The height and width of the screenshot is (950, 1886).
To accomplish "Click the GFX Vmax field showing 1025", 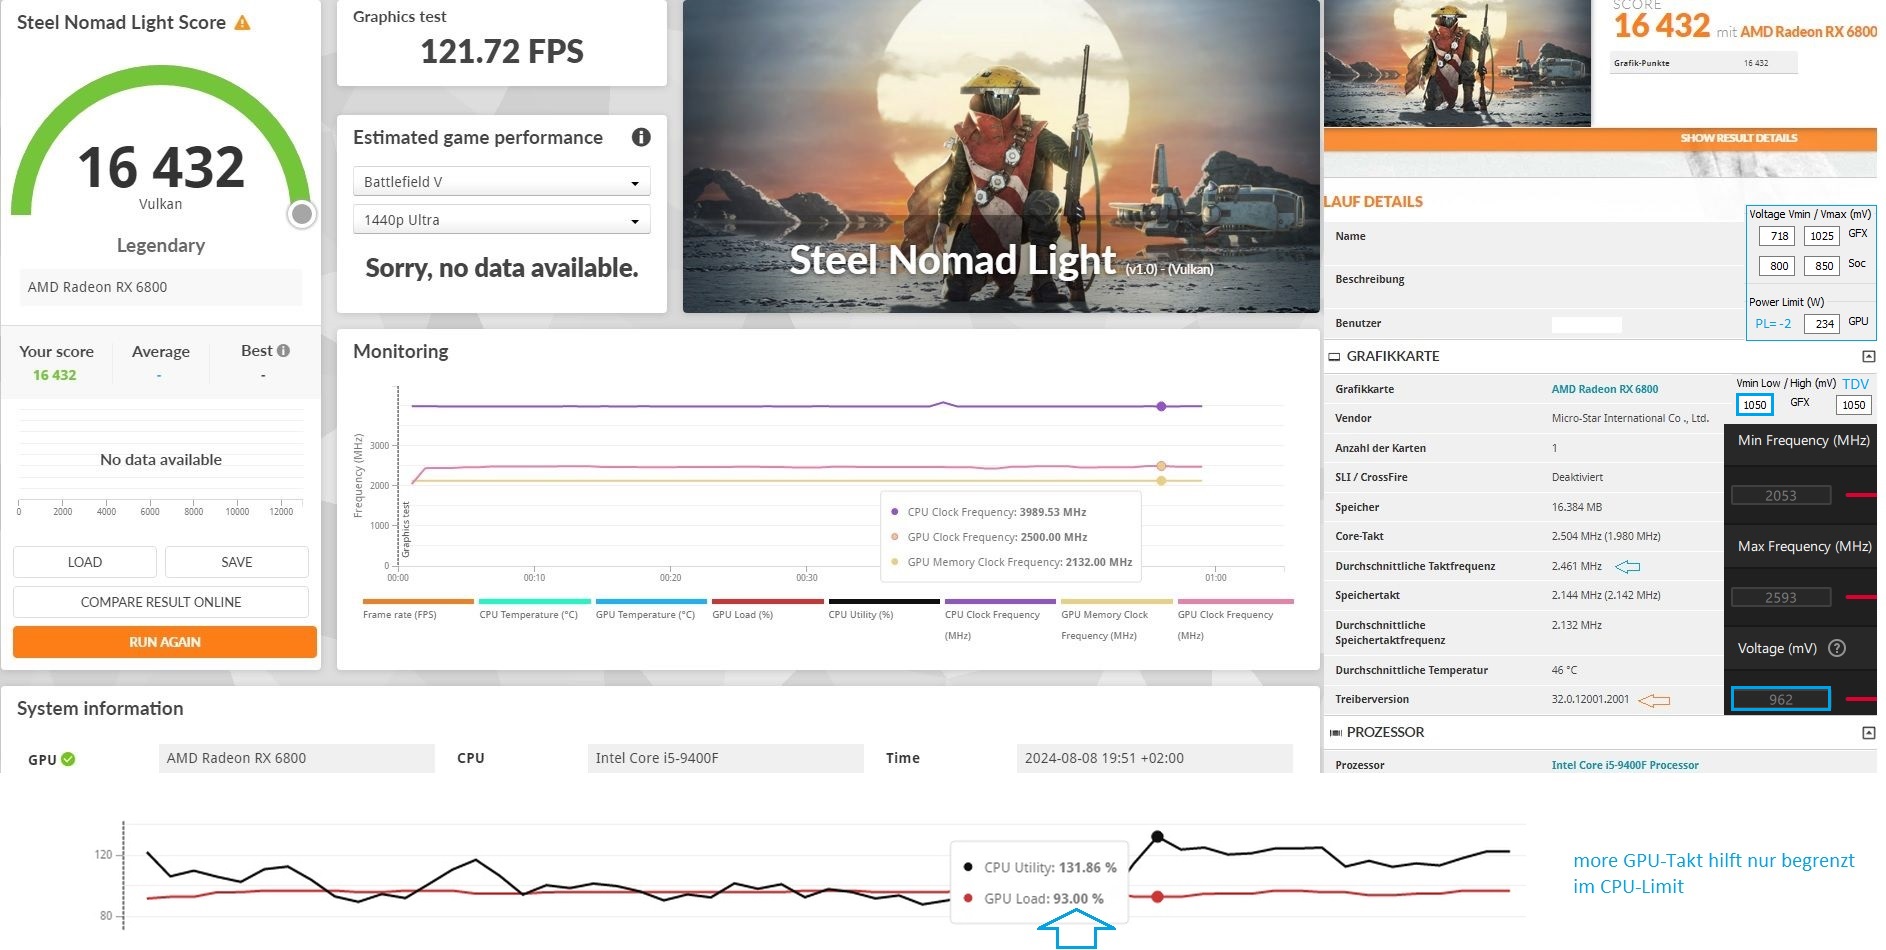I will coord(1822,236).
